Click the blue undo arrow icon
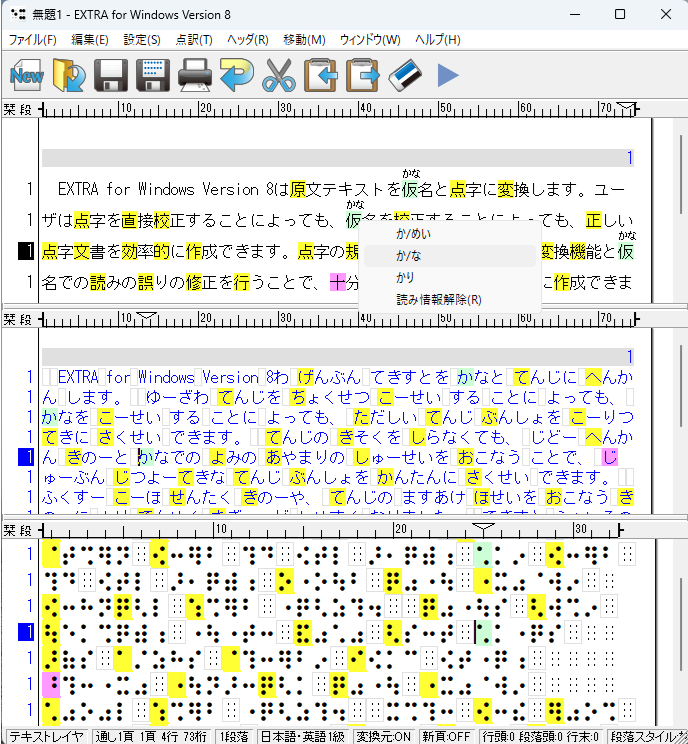 pos(236,74)
